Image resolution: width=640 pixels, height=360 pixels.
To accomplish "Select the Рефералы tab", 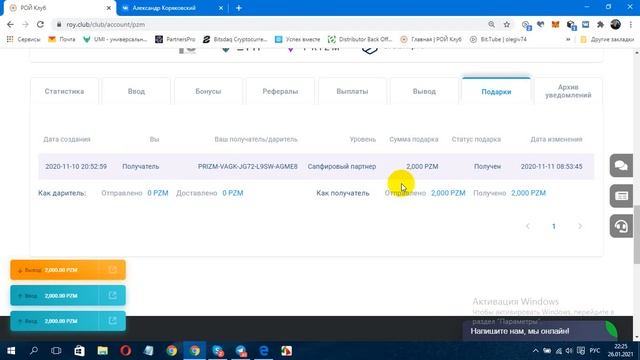I will click(280, 91).
